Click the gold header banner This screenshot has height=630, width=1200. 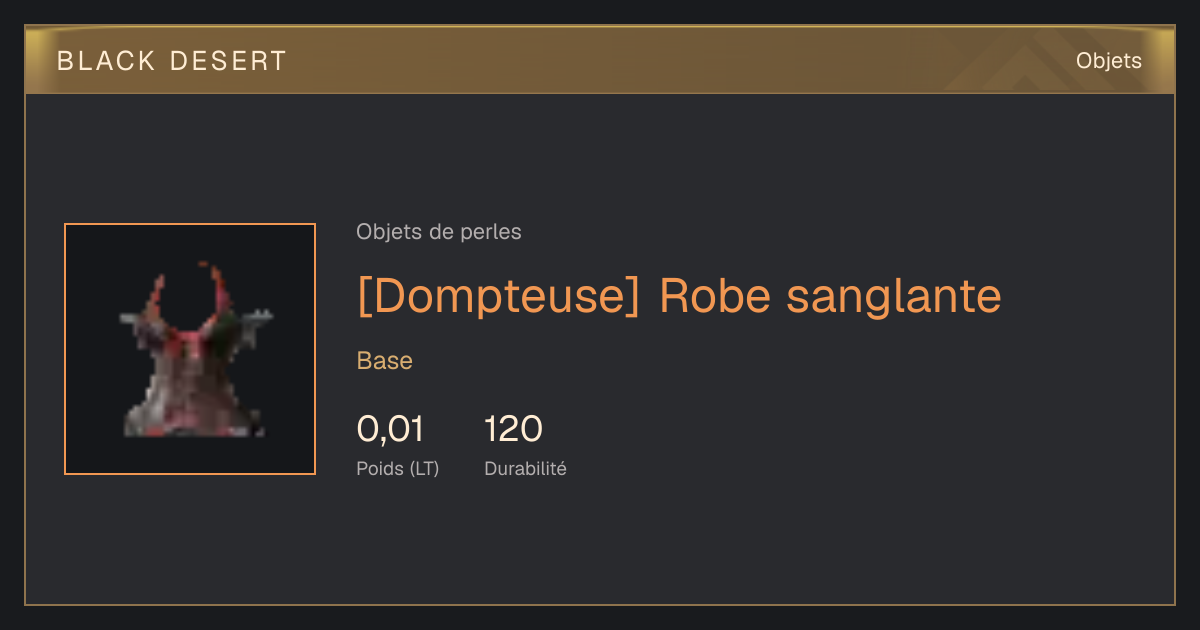(600, 60)
